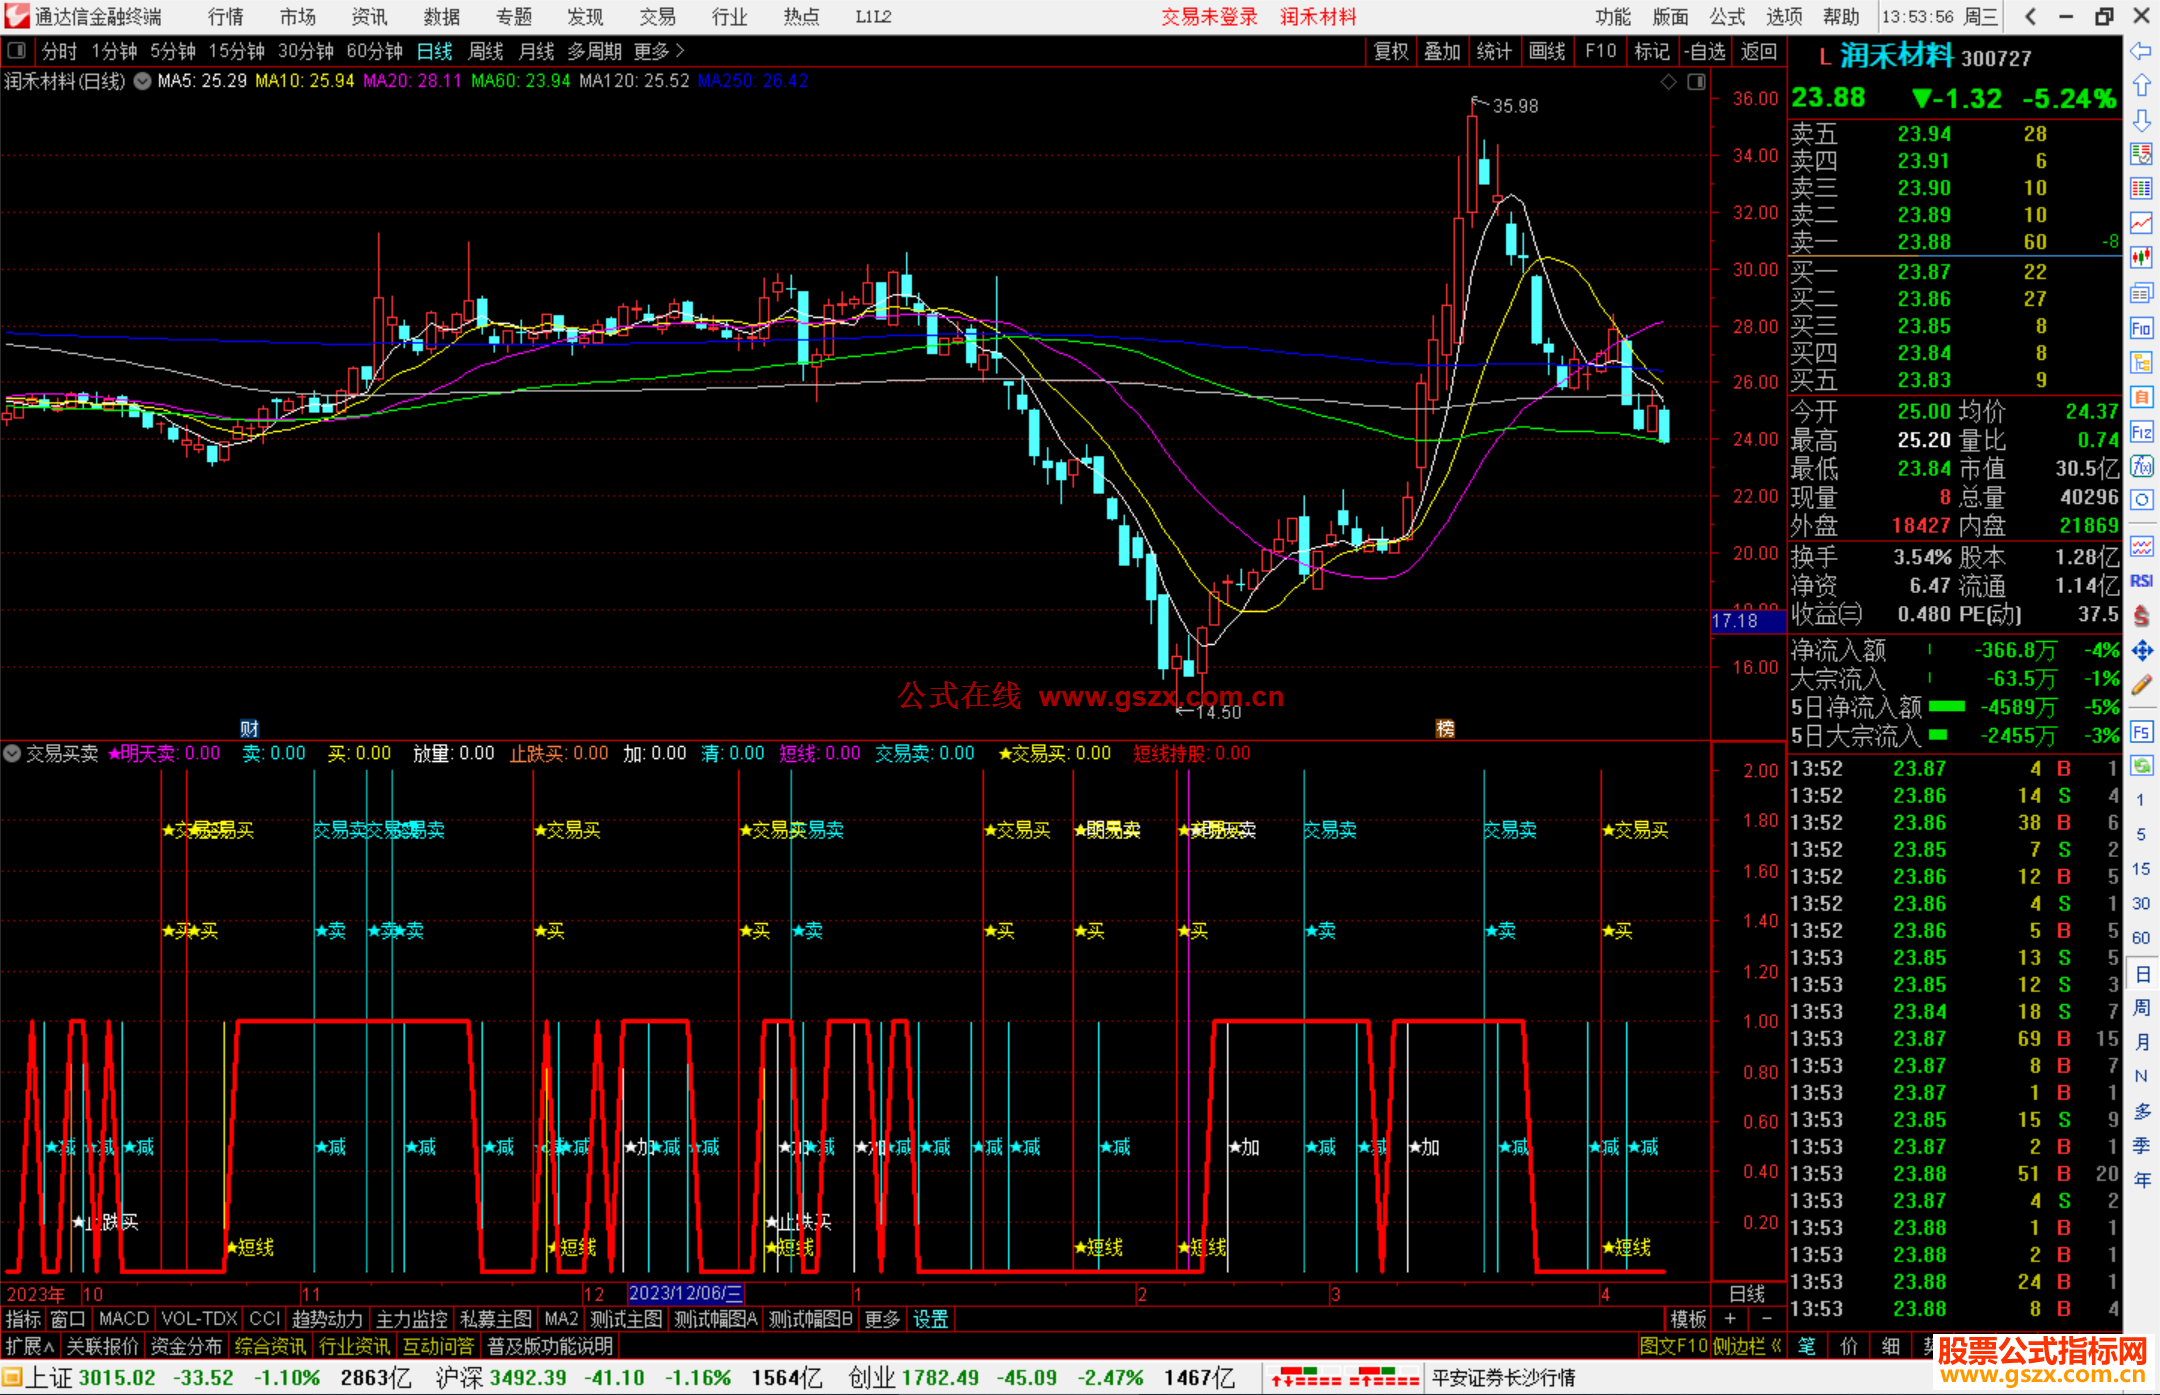Click the 复权 button above chart
This screenshot has height=1395, width=2160.
[x=1391, y=51]
